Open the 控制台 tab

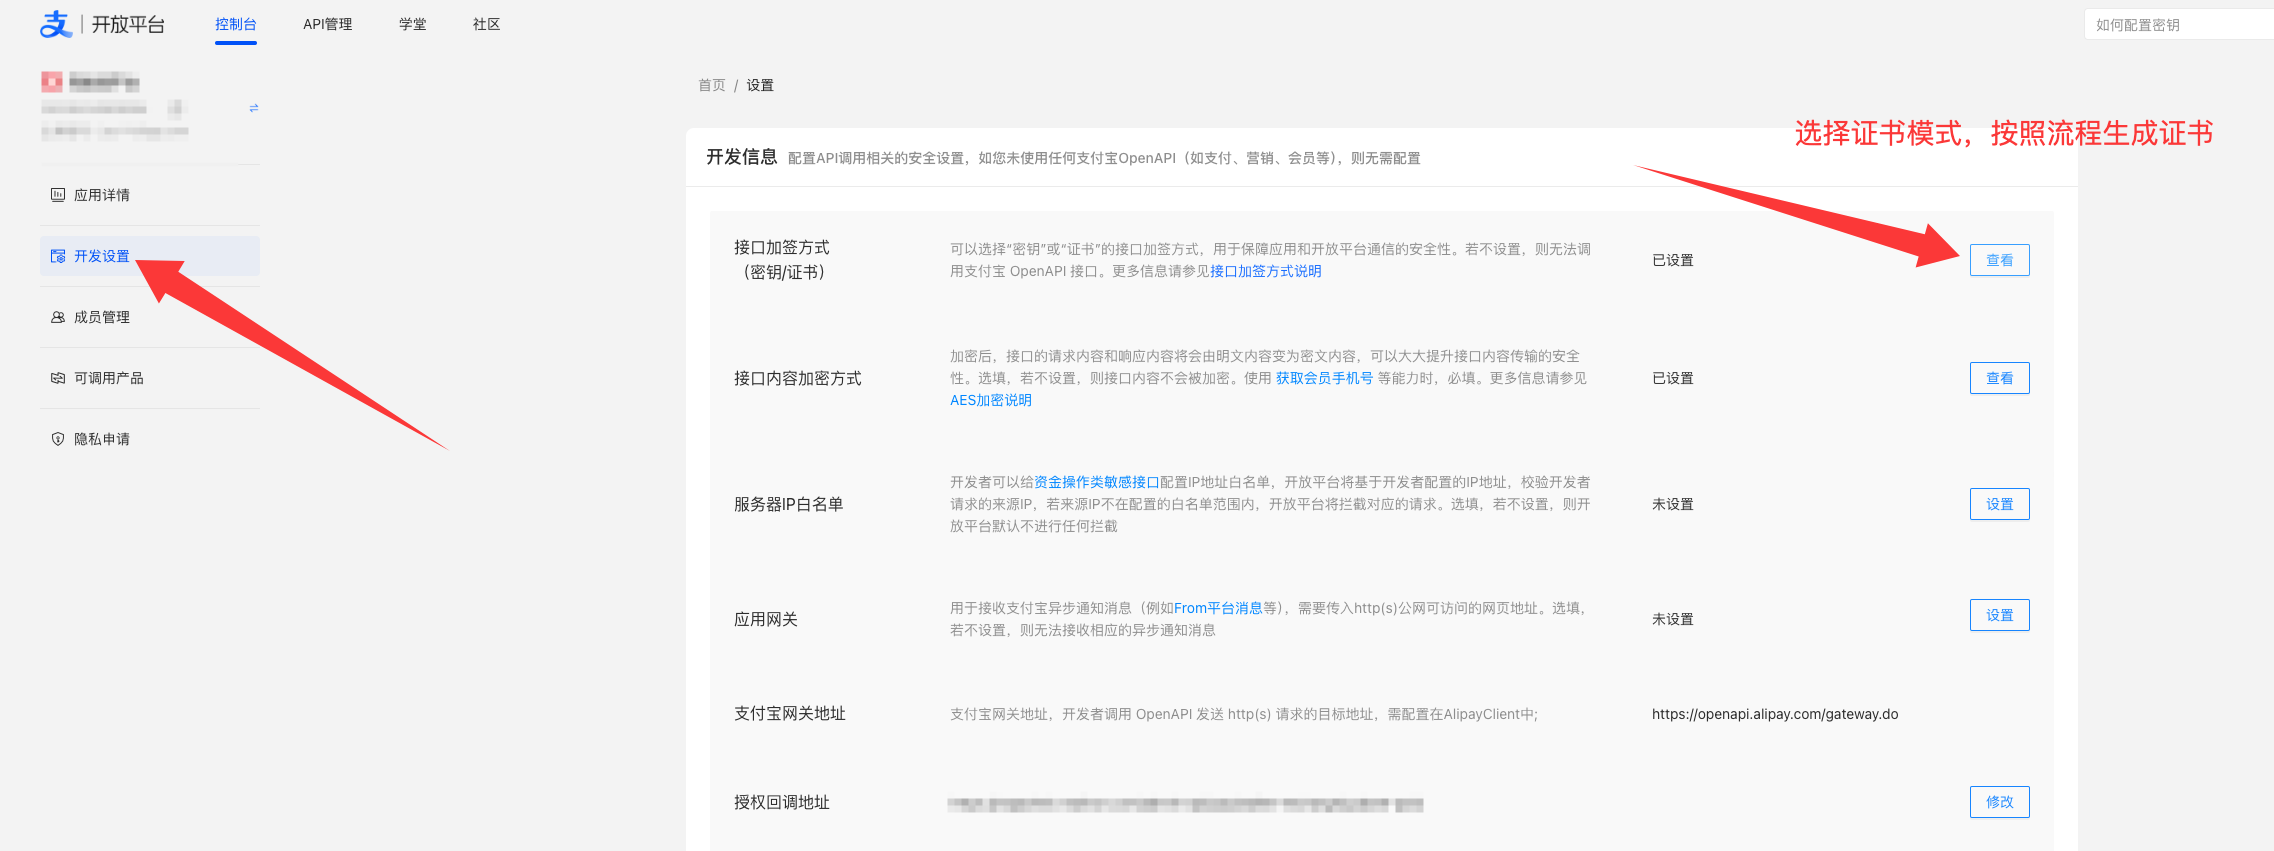236,24
